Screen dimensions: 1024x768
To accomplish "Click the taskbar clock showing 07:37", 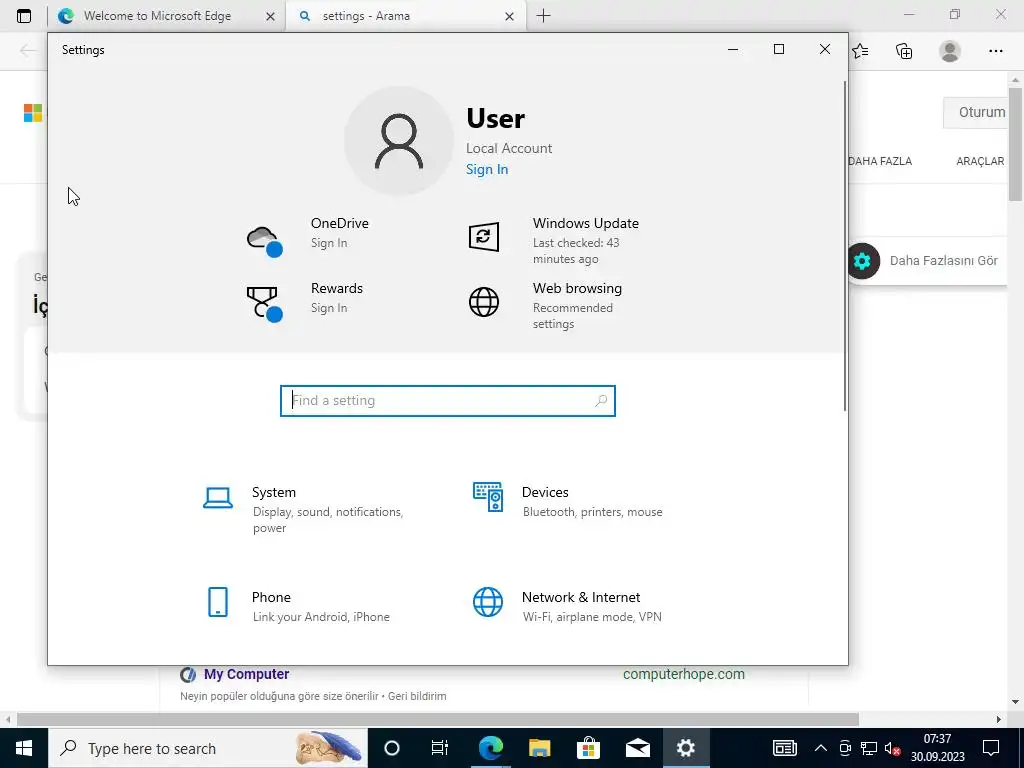I will (937, 748).
